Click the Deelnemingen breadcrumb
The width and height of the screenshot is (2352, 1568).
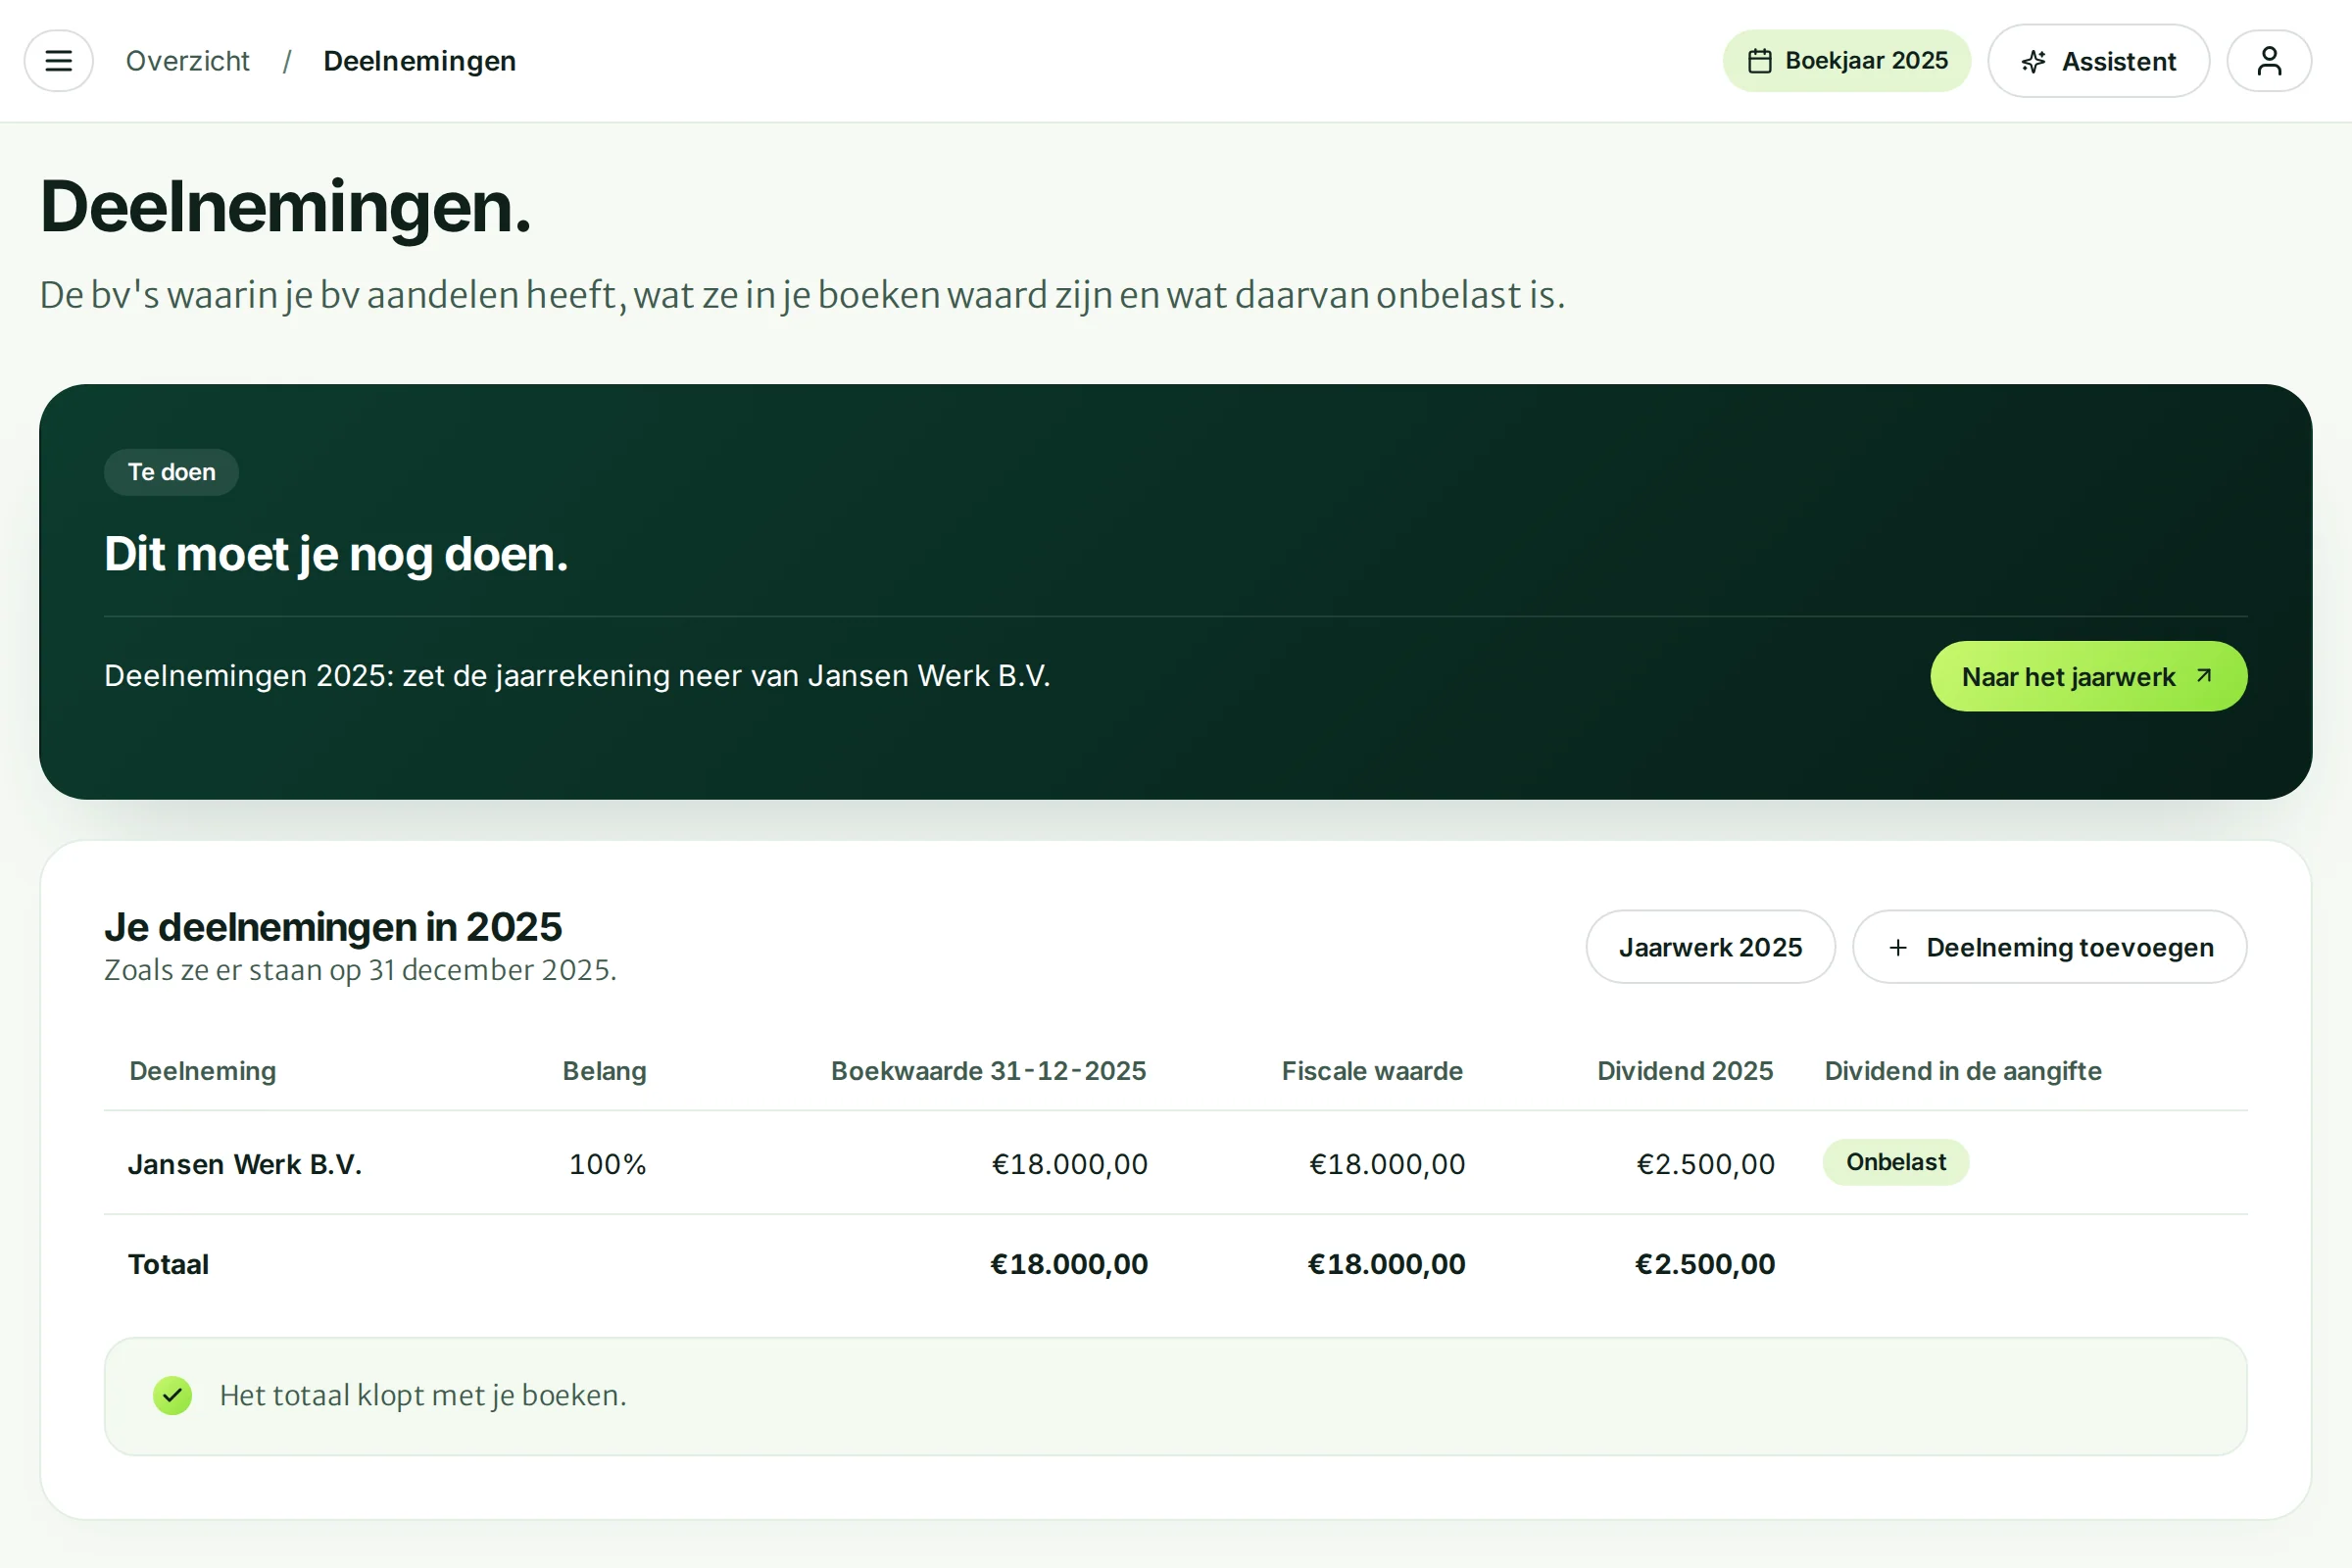(419, 61)
